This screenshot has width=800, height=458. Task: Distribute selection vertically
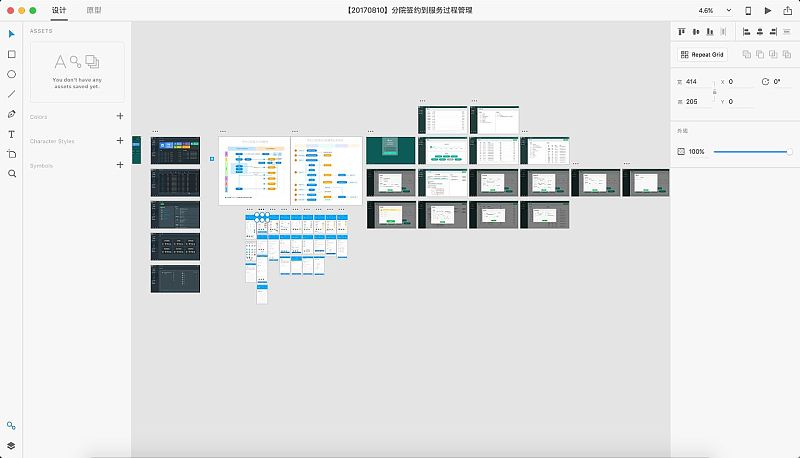[x=787, y=32]
